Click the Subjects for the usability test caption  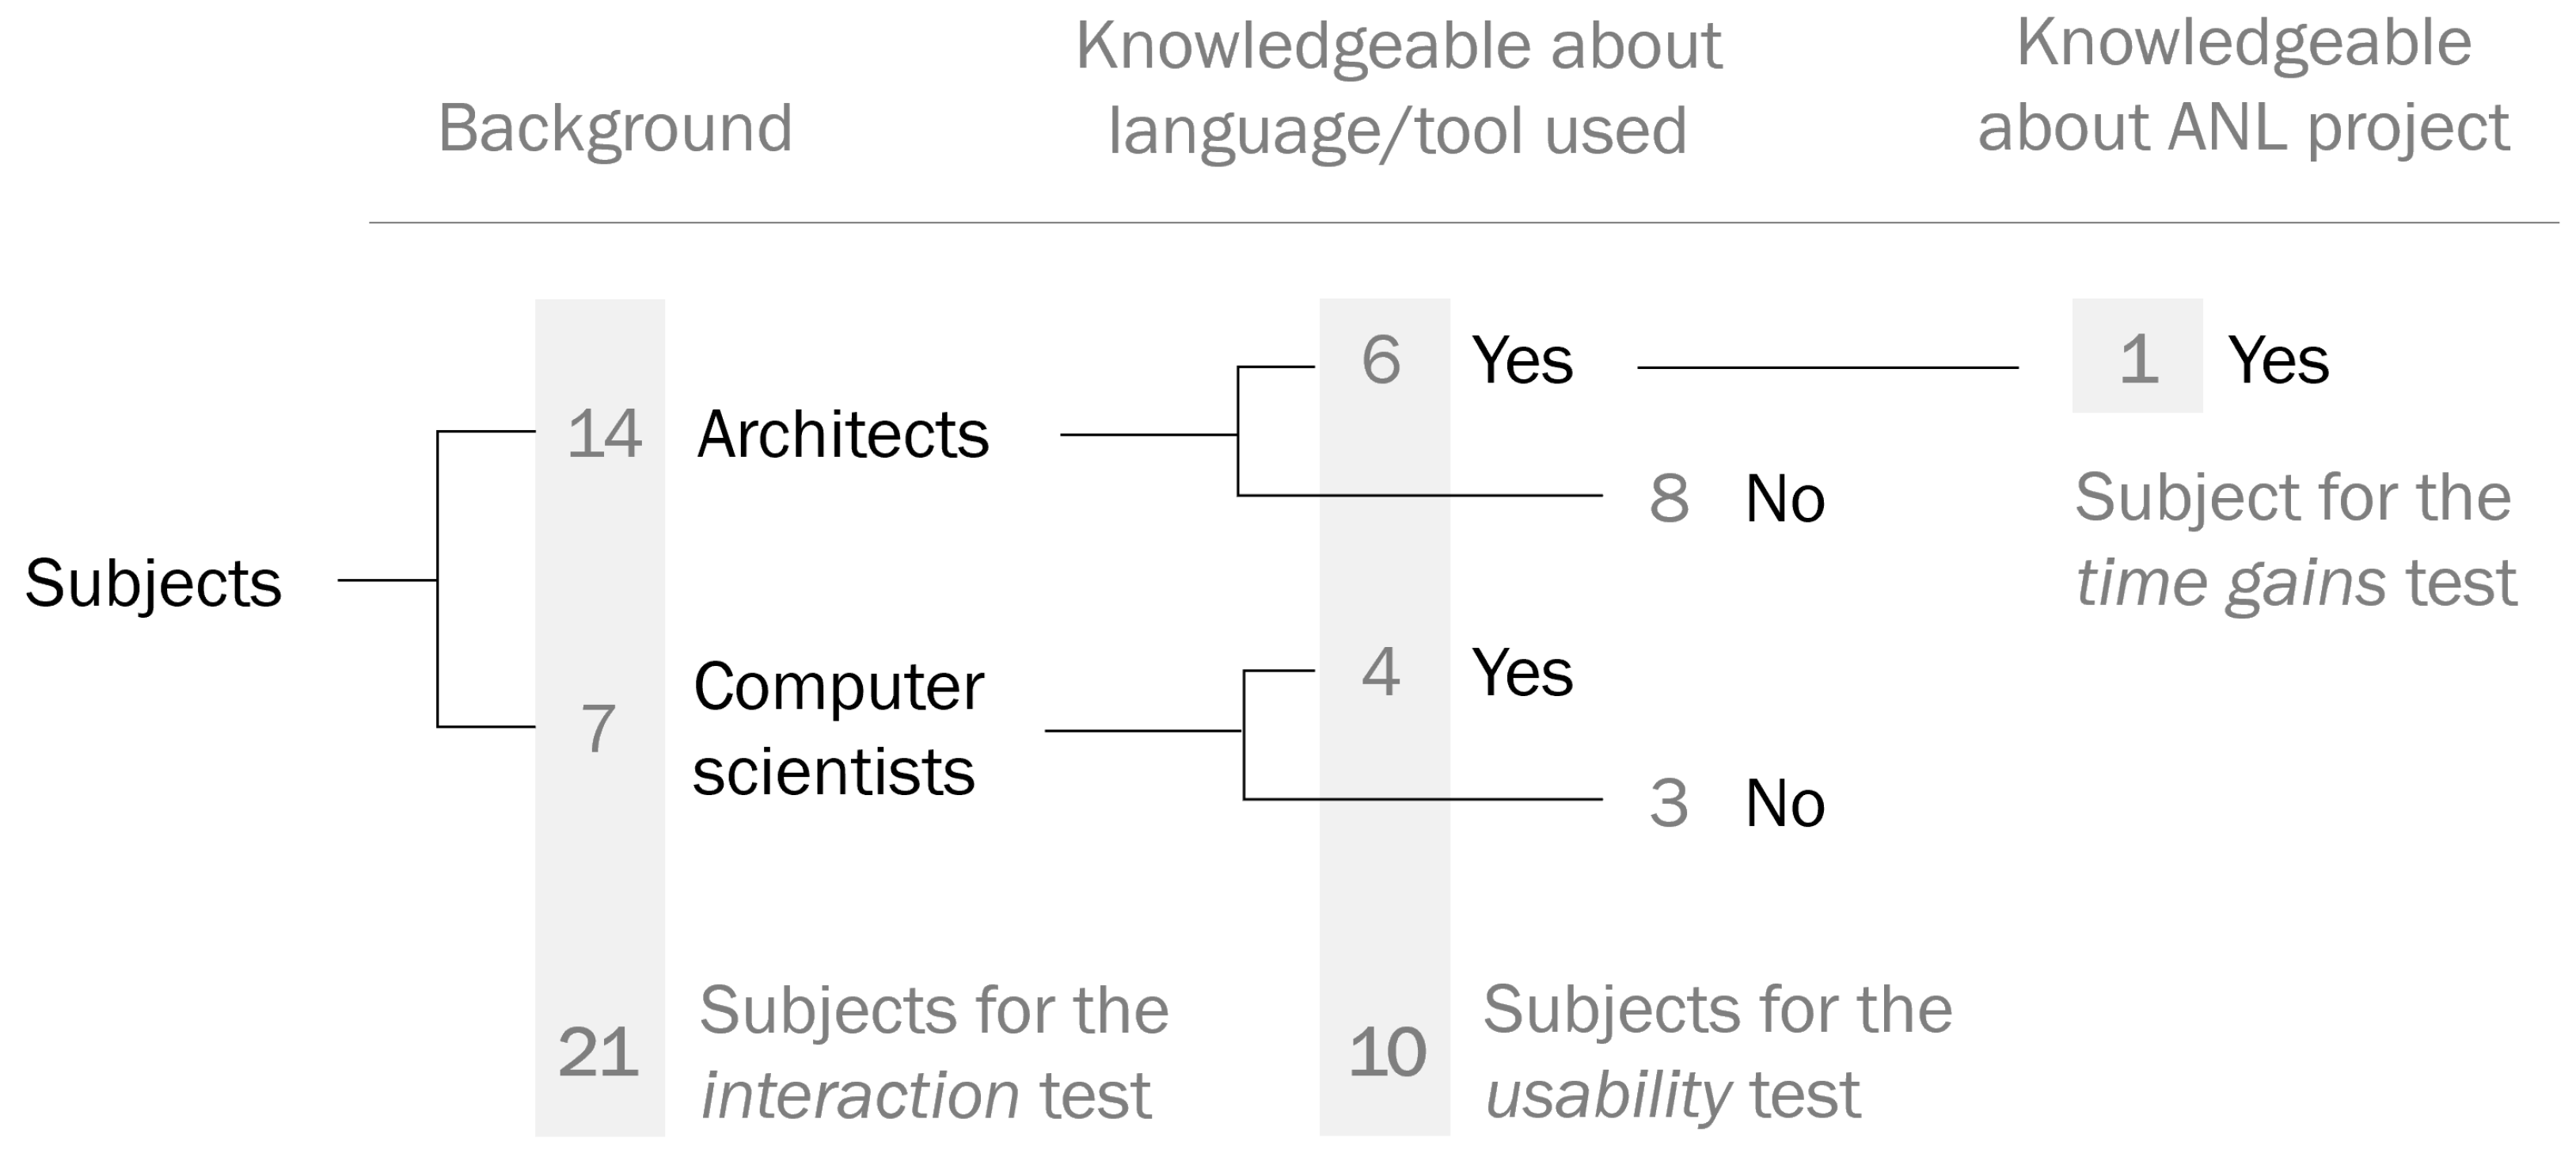coord(1716,1052)
